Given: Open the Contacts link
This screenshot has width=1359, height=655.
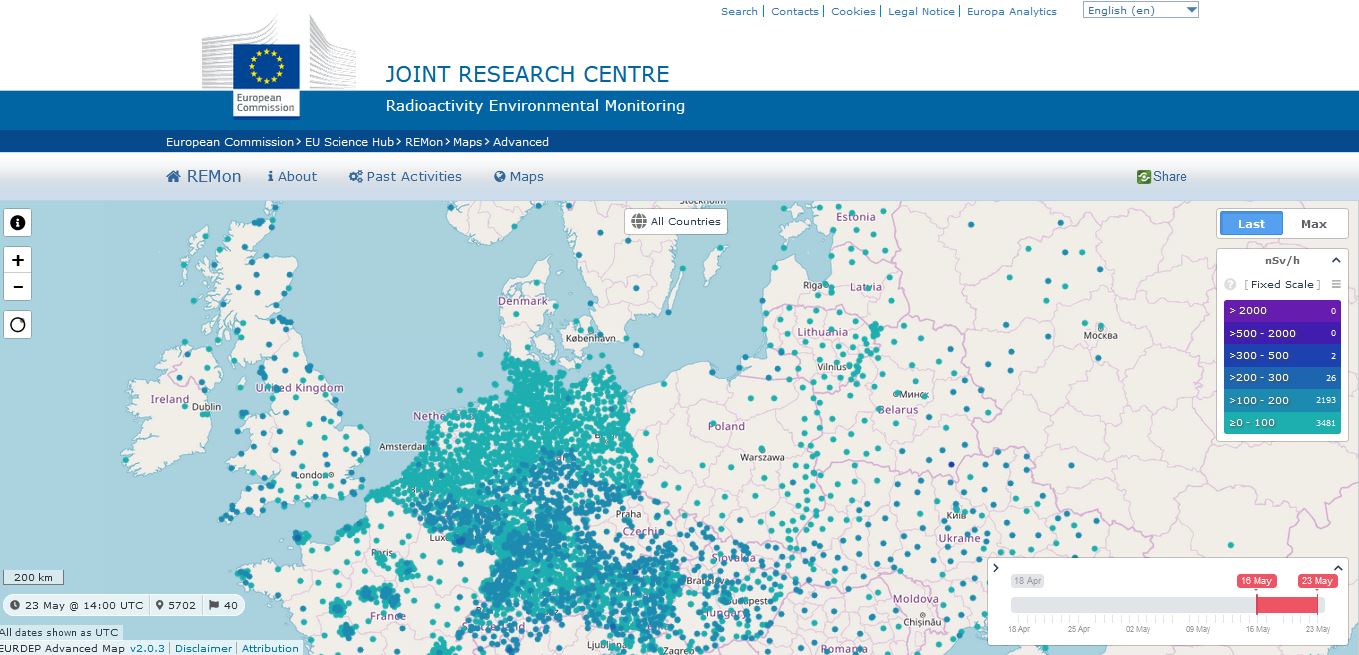Looking at the screenshot, I should click(795, 11).
